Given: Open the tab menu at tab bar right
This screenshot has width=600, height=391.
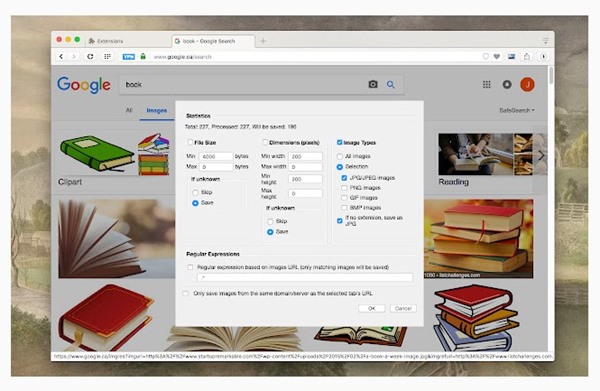Looking at the screenshot, I should coord(545,41).
